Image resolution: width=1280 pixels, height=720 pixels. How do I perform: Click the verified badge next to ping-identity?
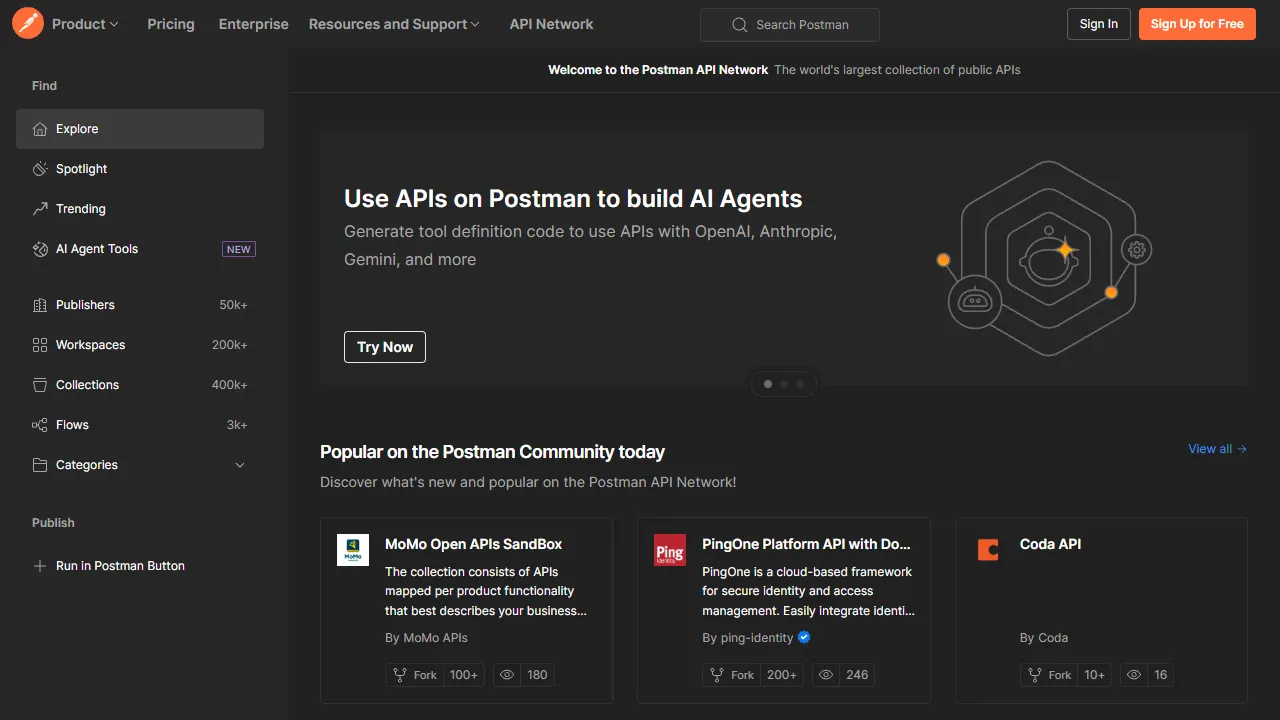(x=804, y=637)
